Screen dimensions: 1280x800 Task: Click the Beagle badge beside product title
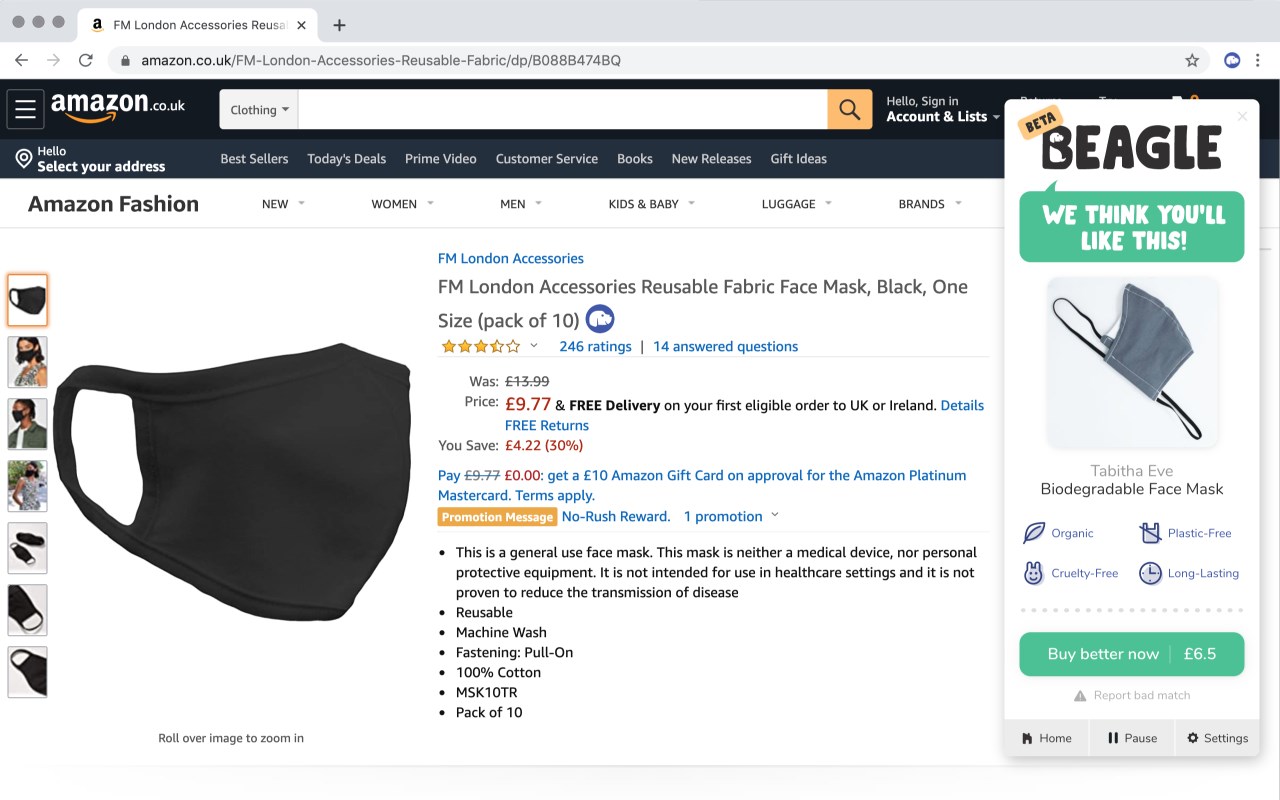(600, 319)
